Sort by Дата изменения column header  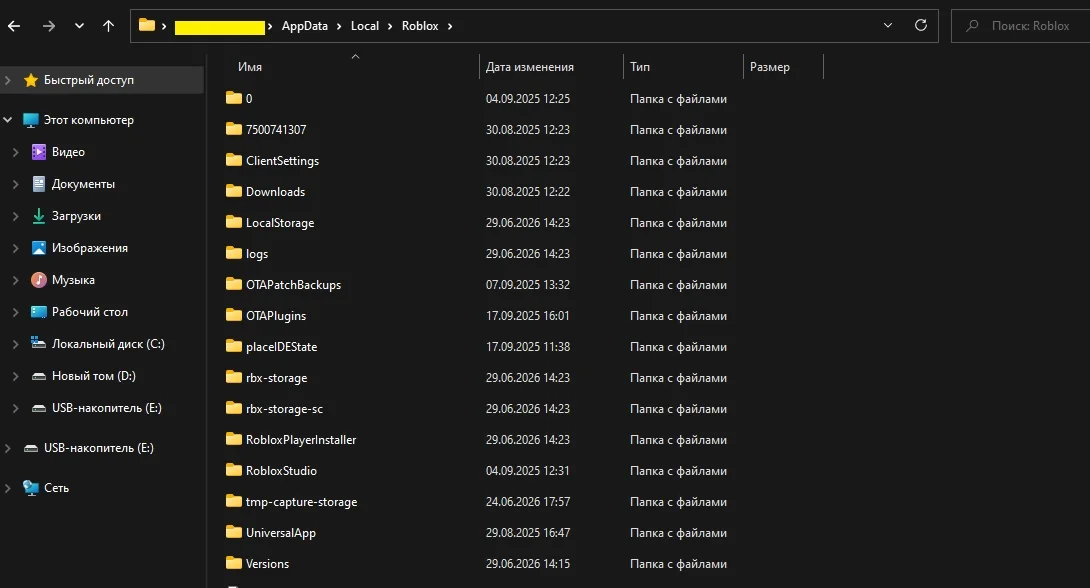point(530,67)
